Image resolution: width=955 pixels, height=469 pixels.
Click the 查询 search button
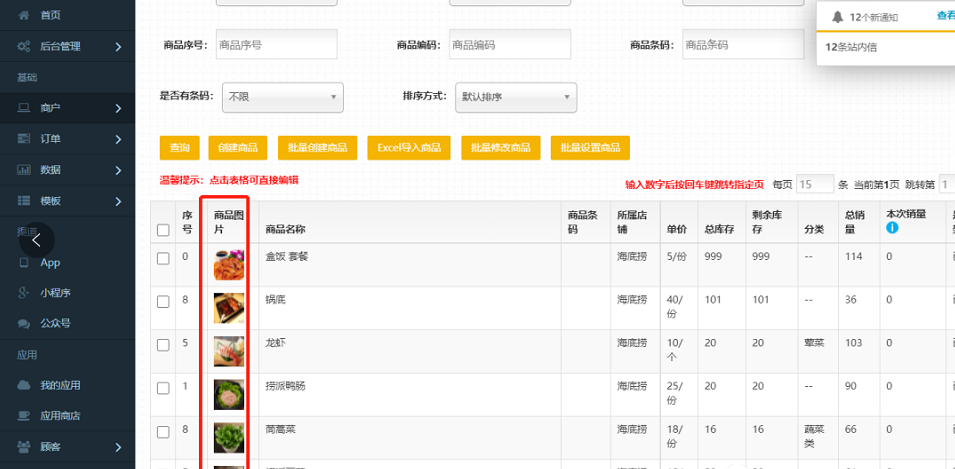(x=180, y=148)
